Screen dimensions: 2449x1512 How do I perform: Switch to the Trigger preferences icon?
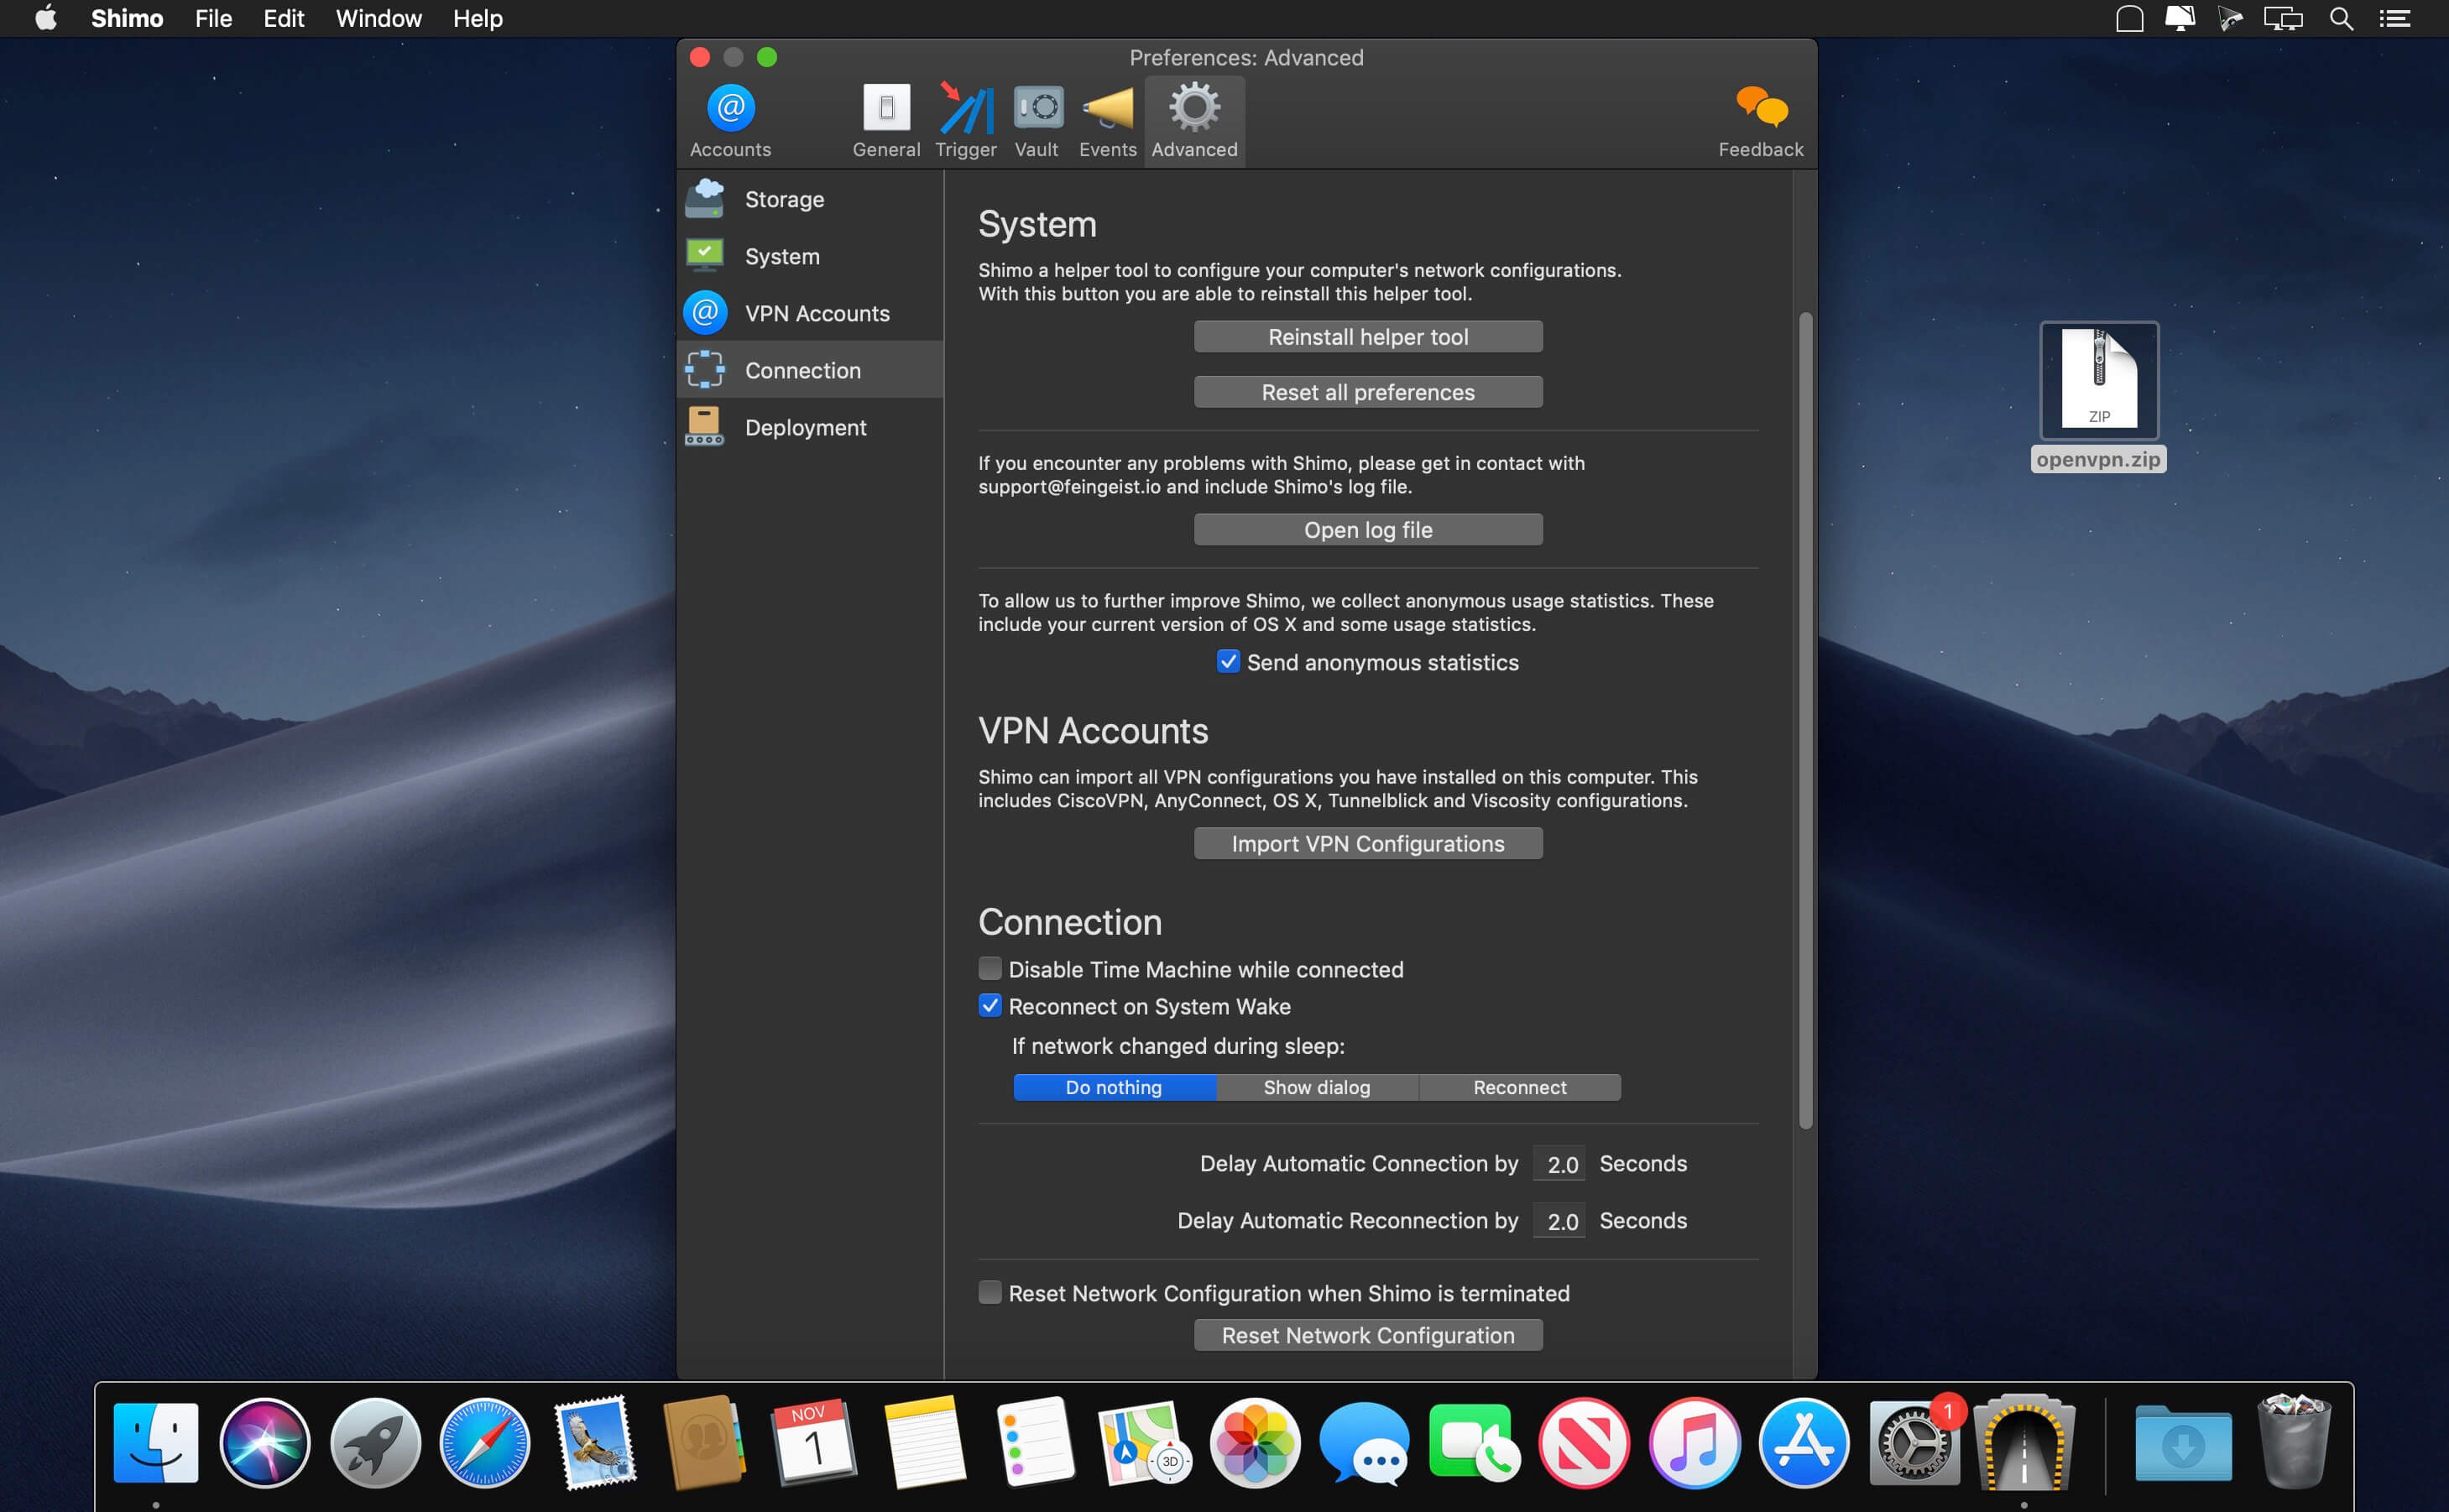point(965,110)
